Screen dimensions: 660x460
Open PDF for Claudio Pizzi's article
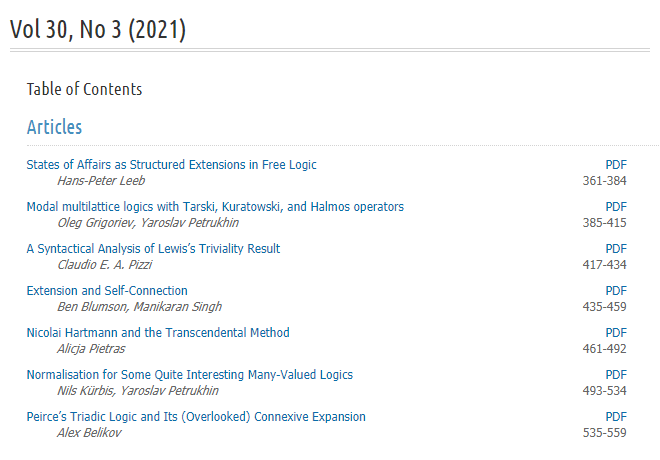[616, 249]
